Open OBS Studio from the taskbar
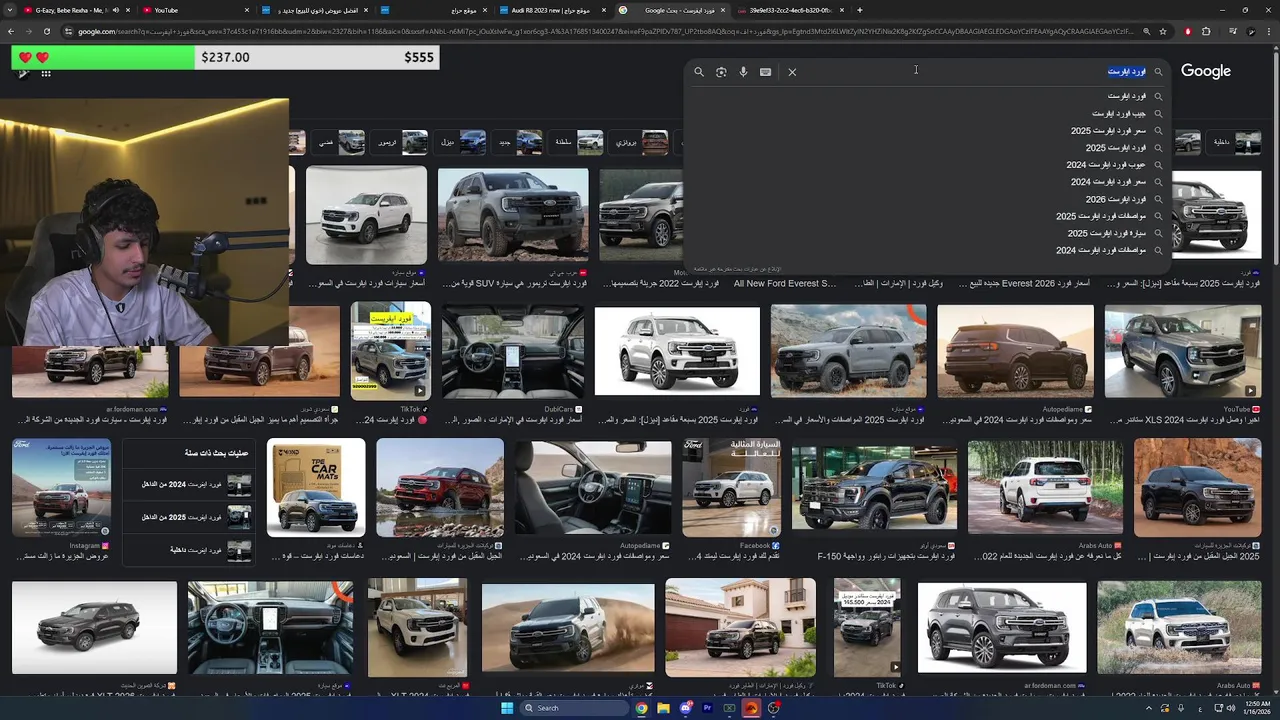 (x=773, y=708)
